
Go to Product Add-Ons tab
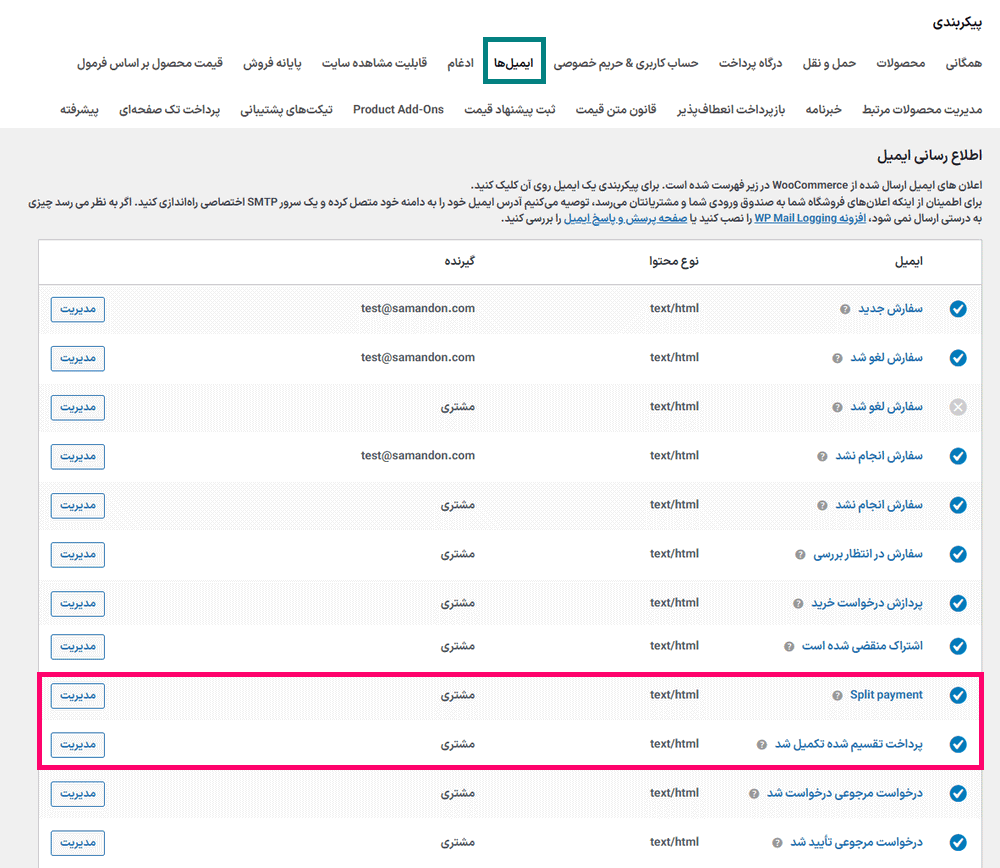[x=398, y=109]
